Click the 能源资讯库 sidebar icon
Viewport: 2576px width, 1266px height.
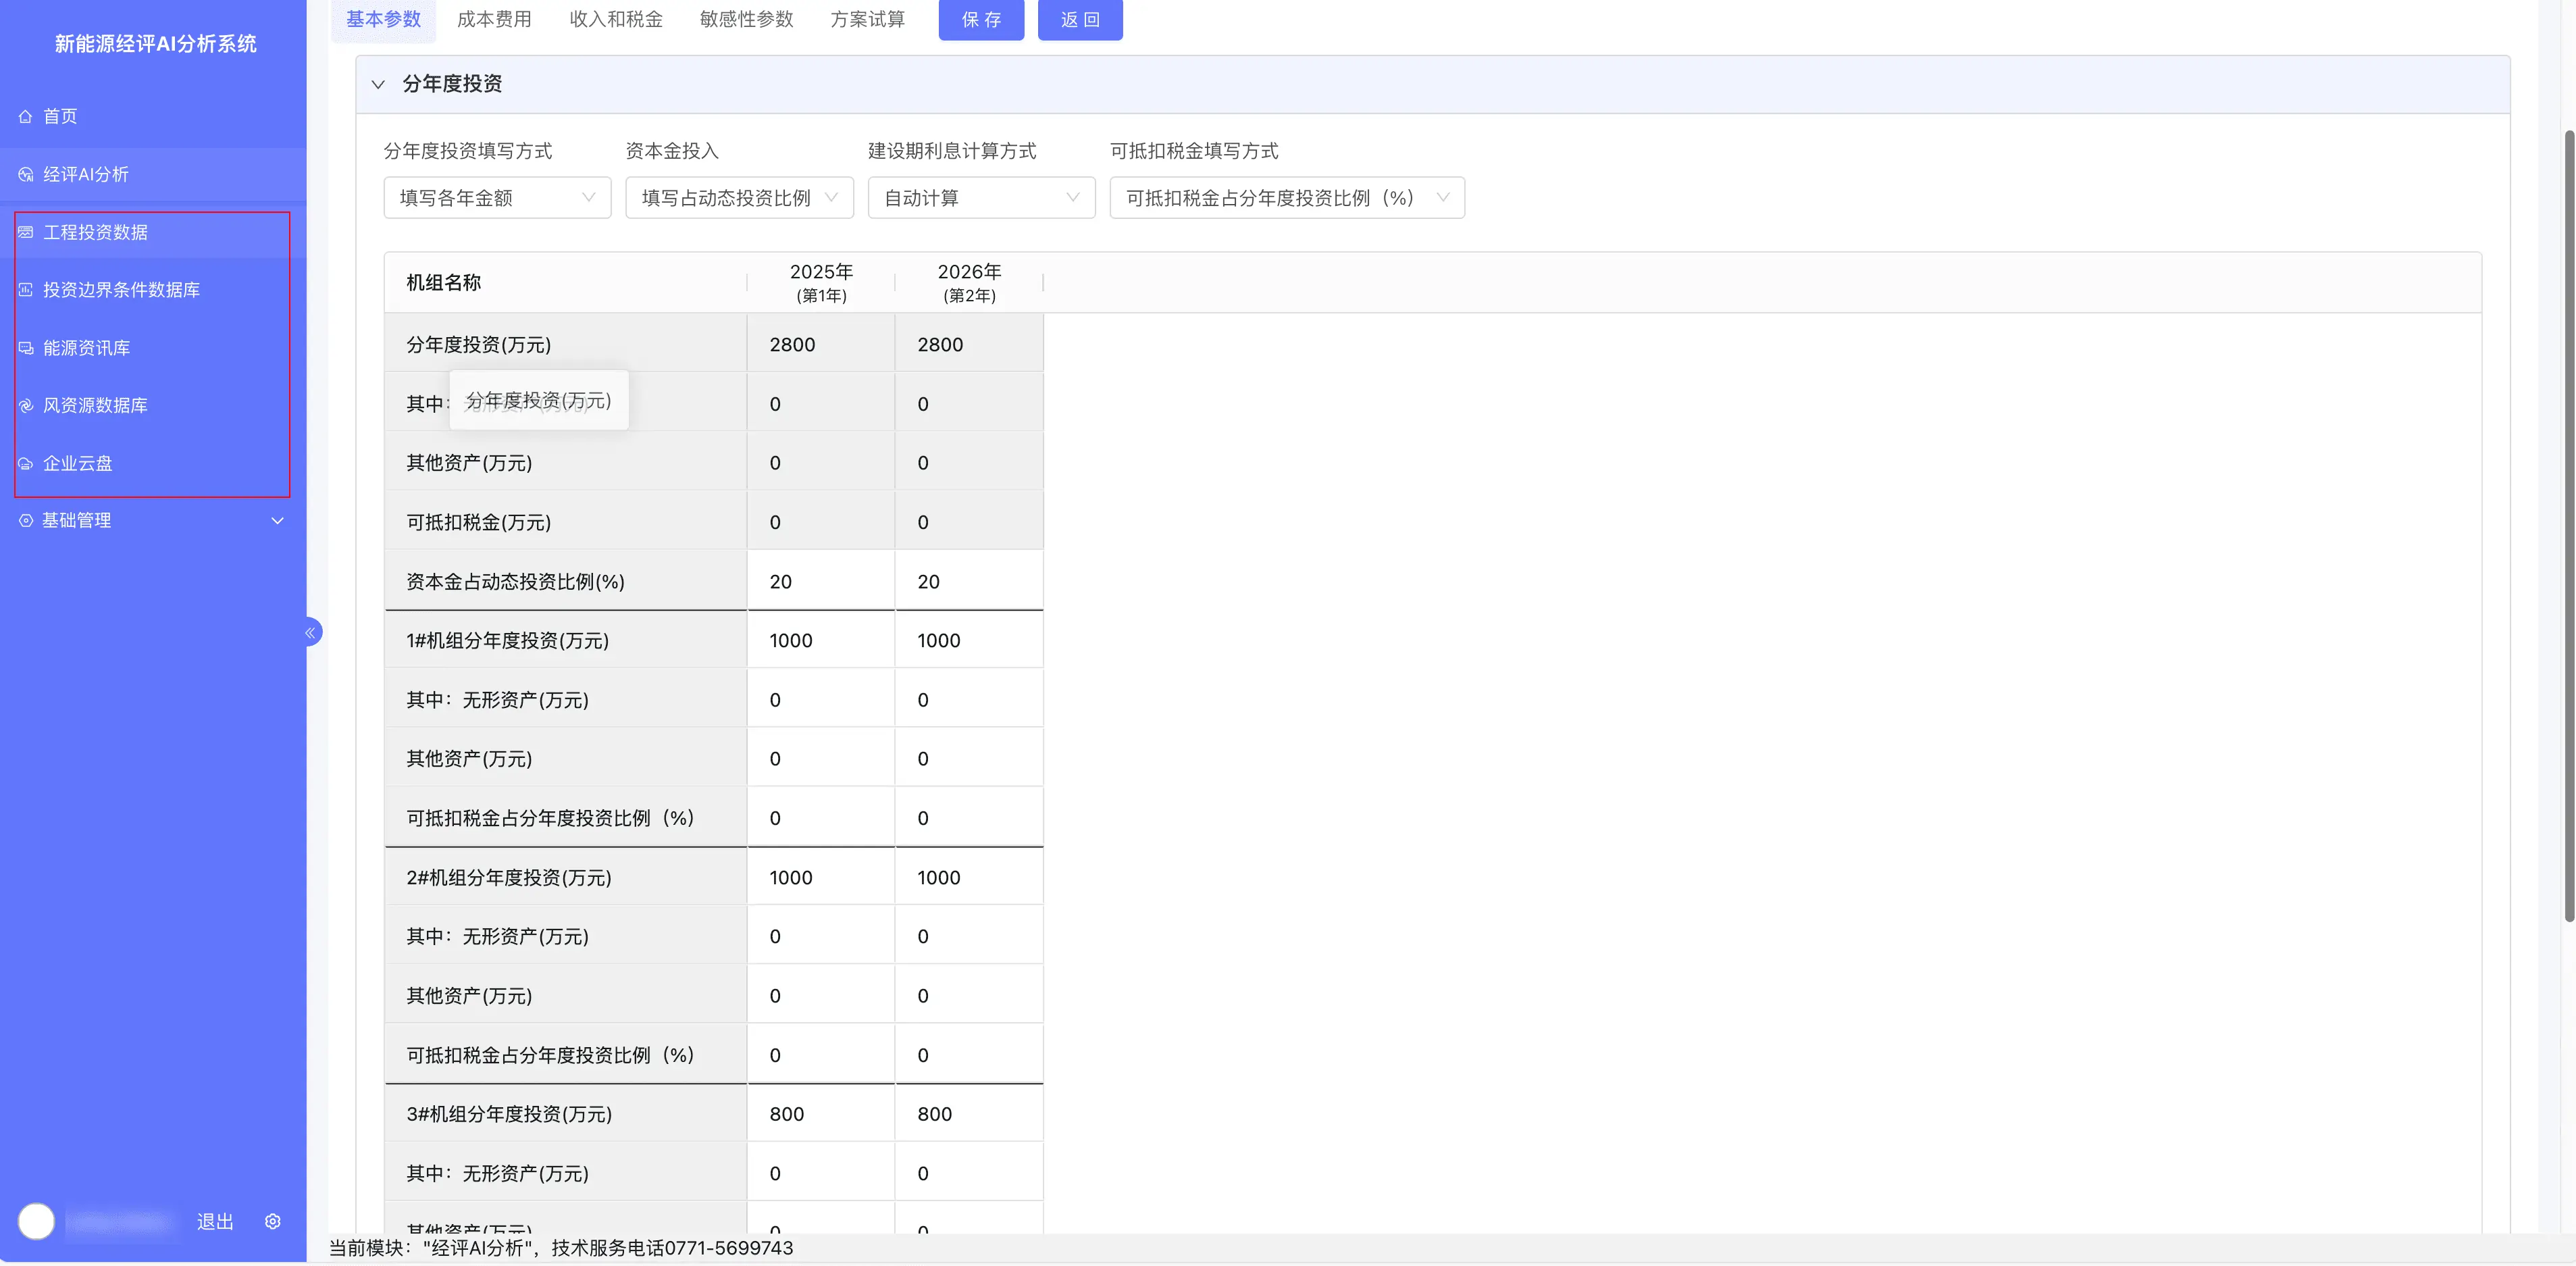click(x=25, y=348)
